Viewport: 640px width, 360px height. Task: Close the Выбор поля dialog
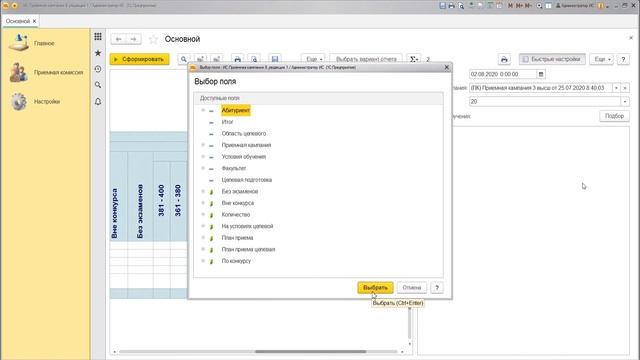point(447,67)
